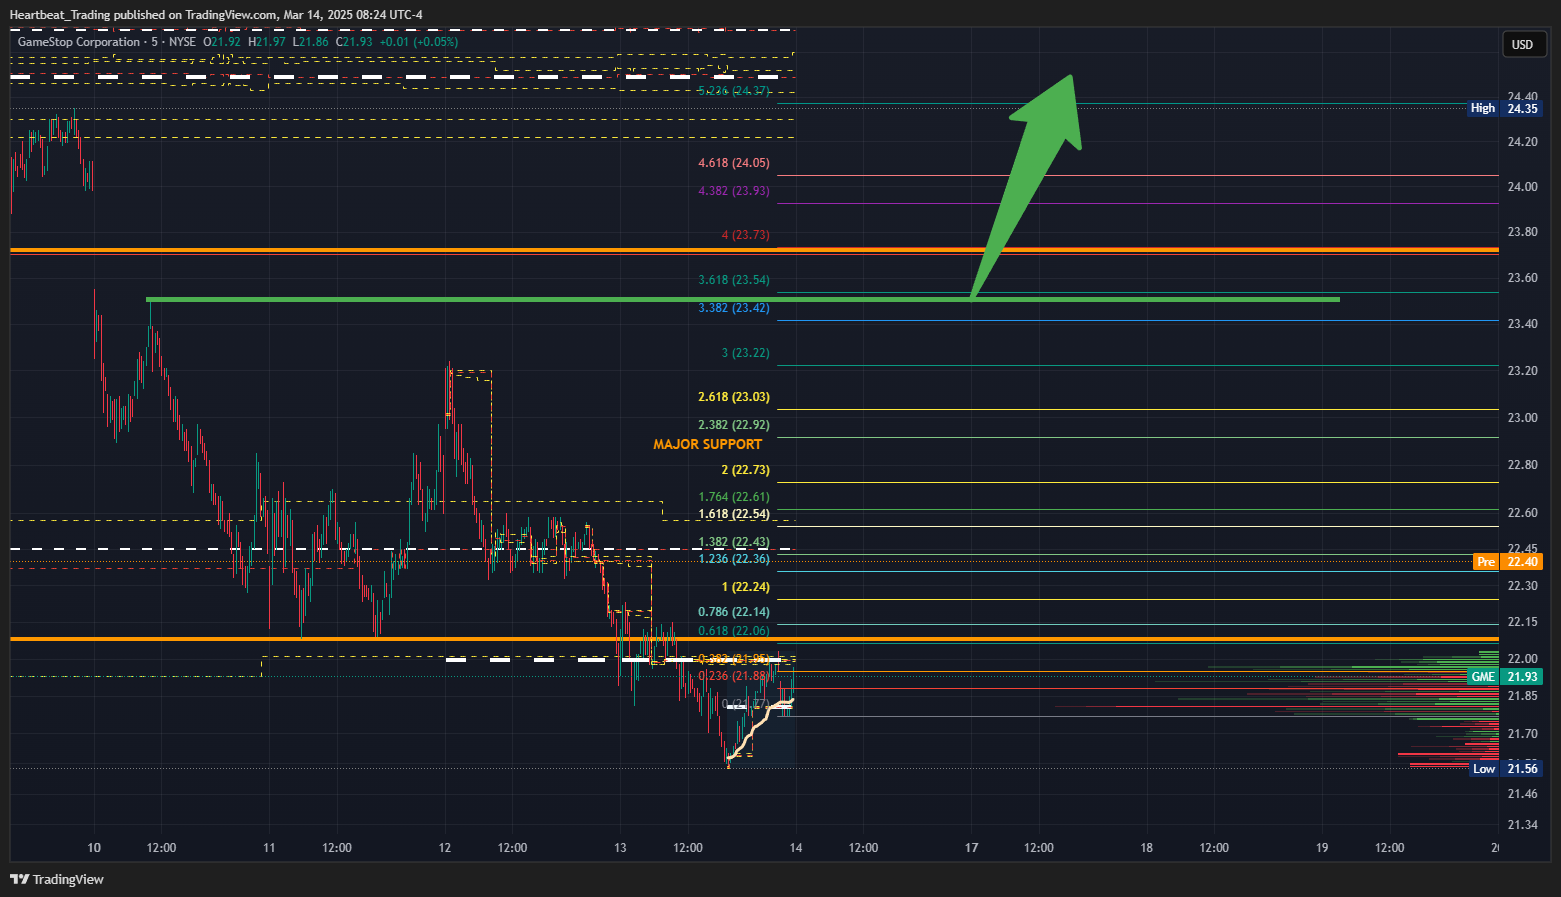This screenshot has height=897, width=1561.
Task: Click the USD currency button
Action: (1522, 44)
